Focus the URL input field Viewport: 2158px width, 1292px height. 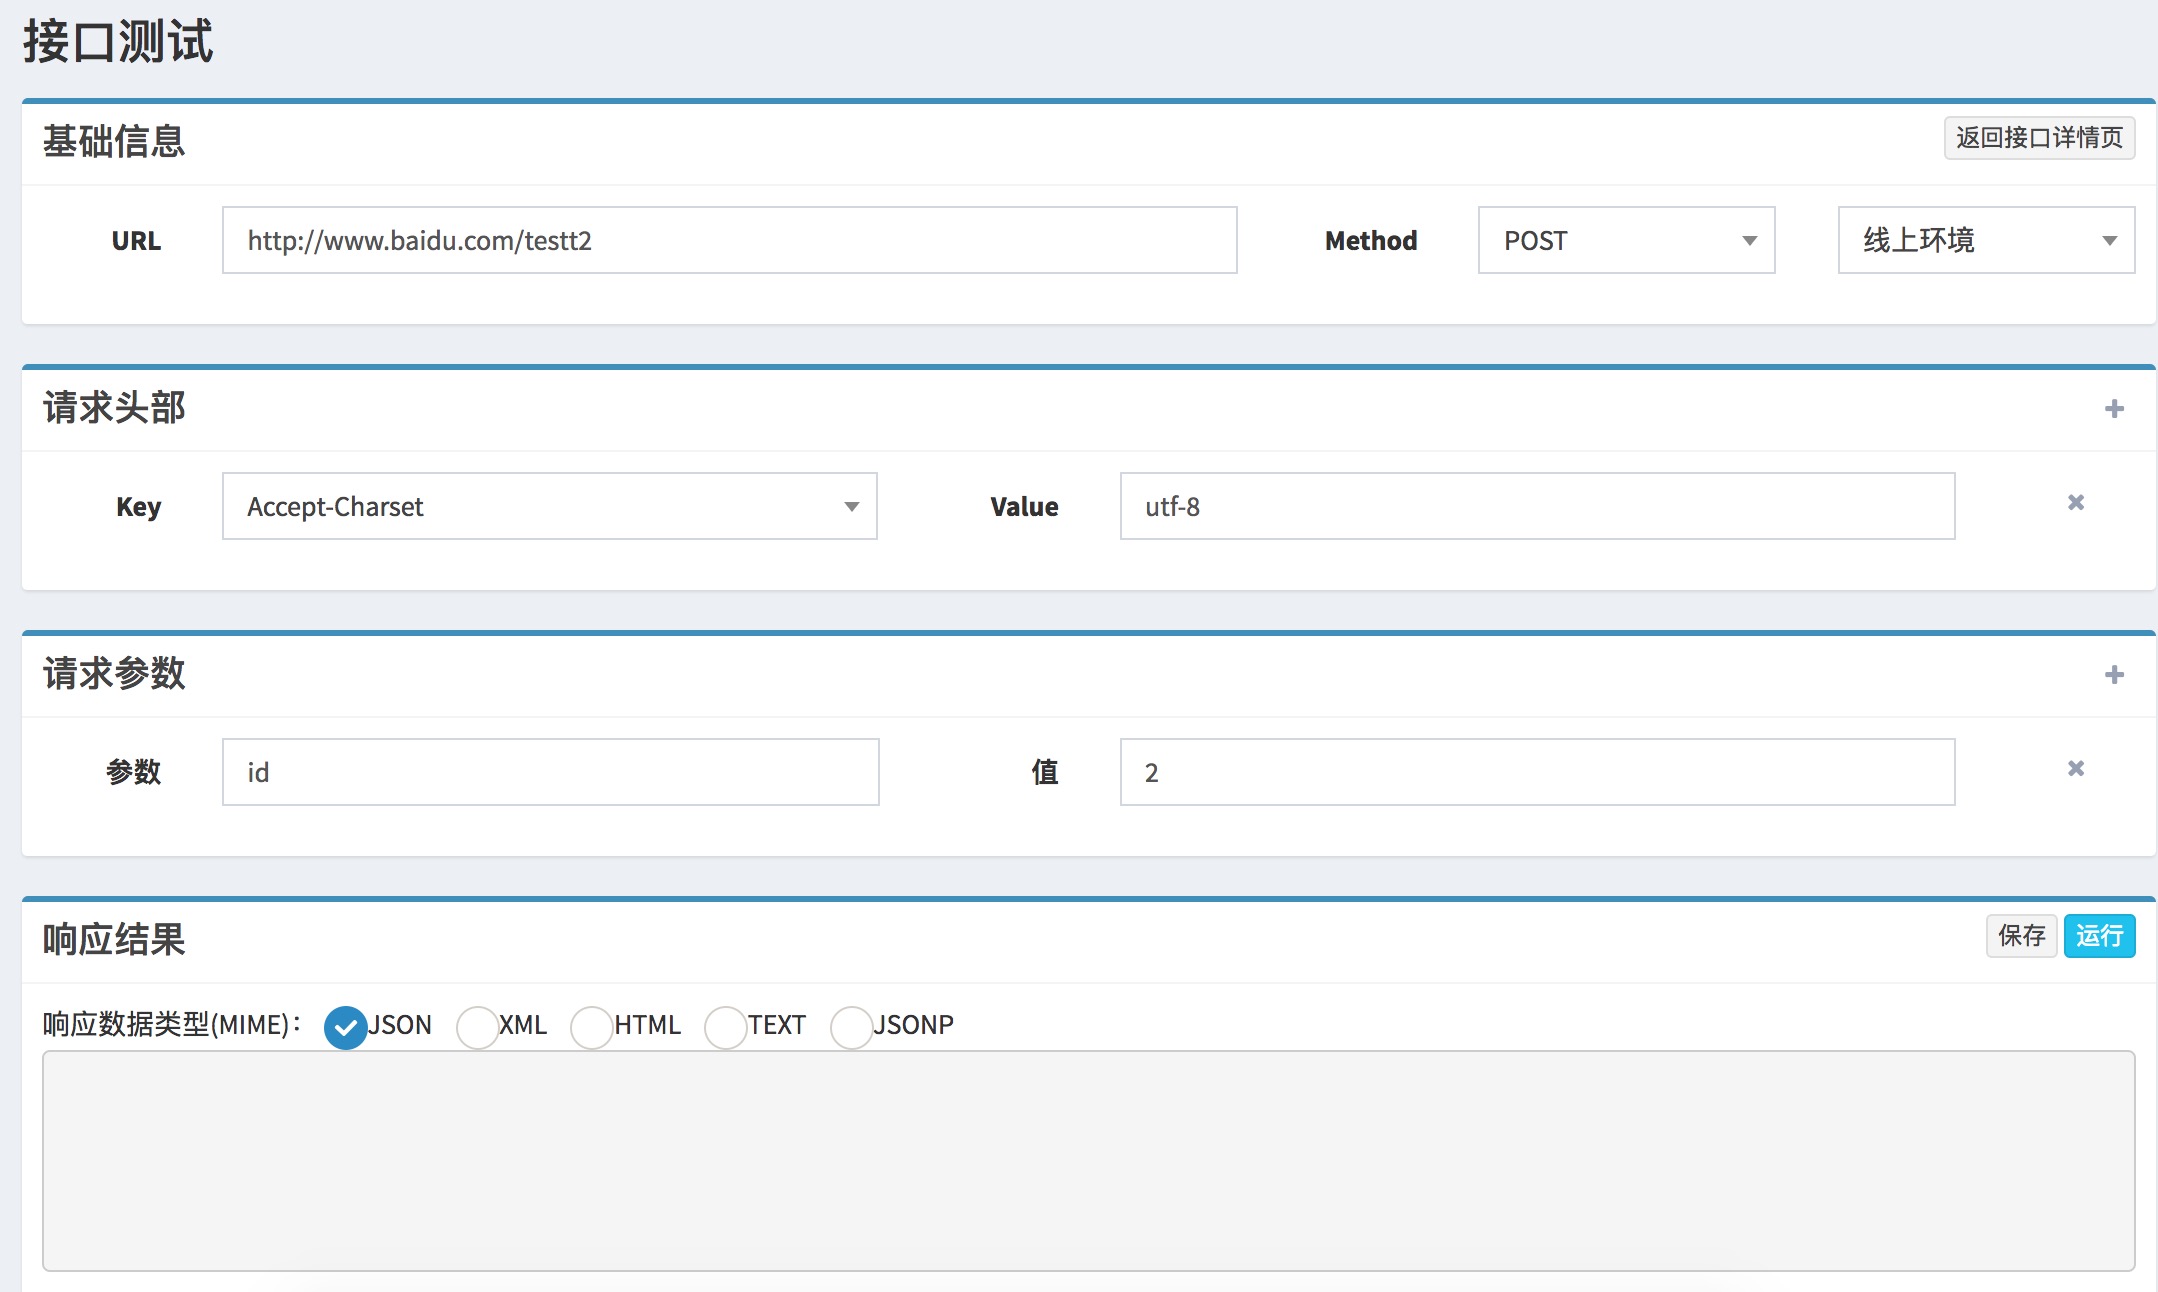pos(729,241)
